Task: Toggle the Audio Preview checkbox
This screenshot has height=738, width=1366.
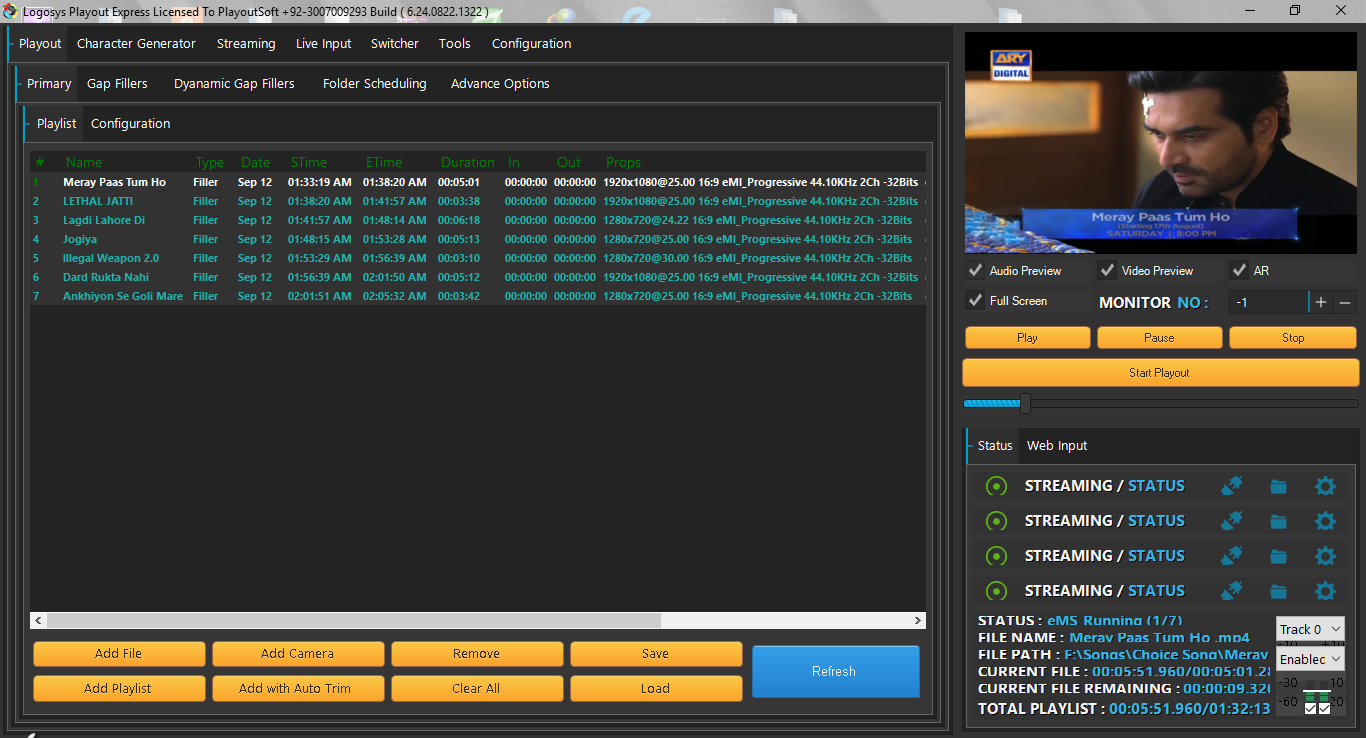Action: coord(975,271)
